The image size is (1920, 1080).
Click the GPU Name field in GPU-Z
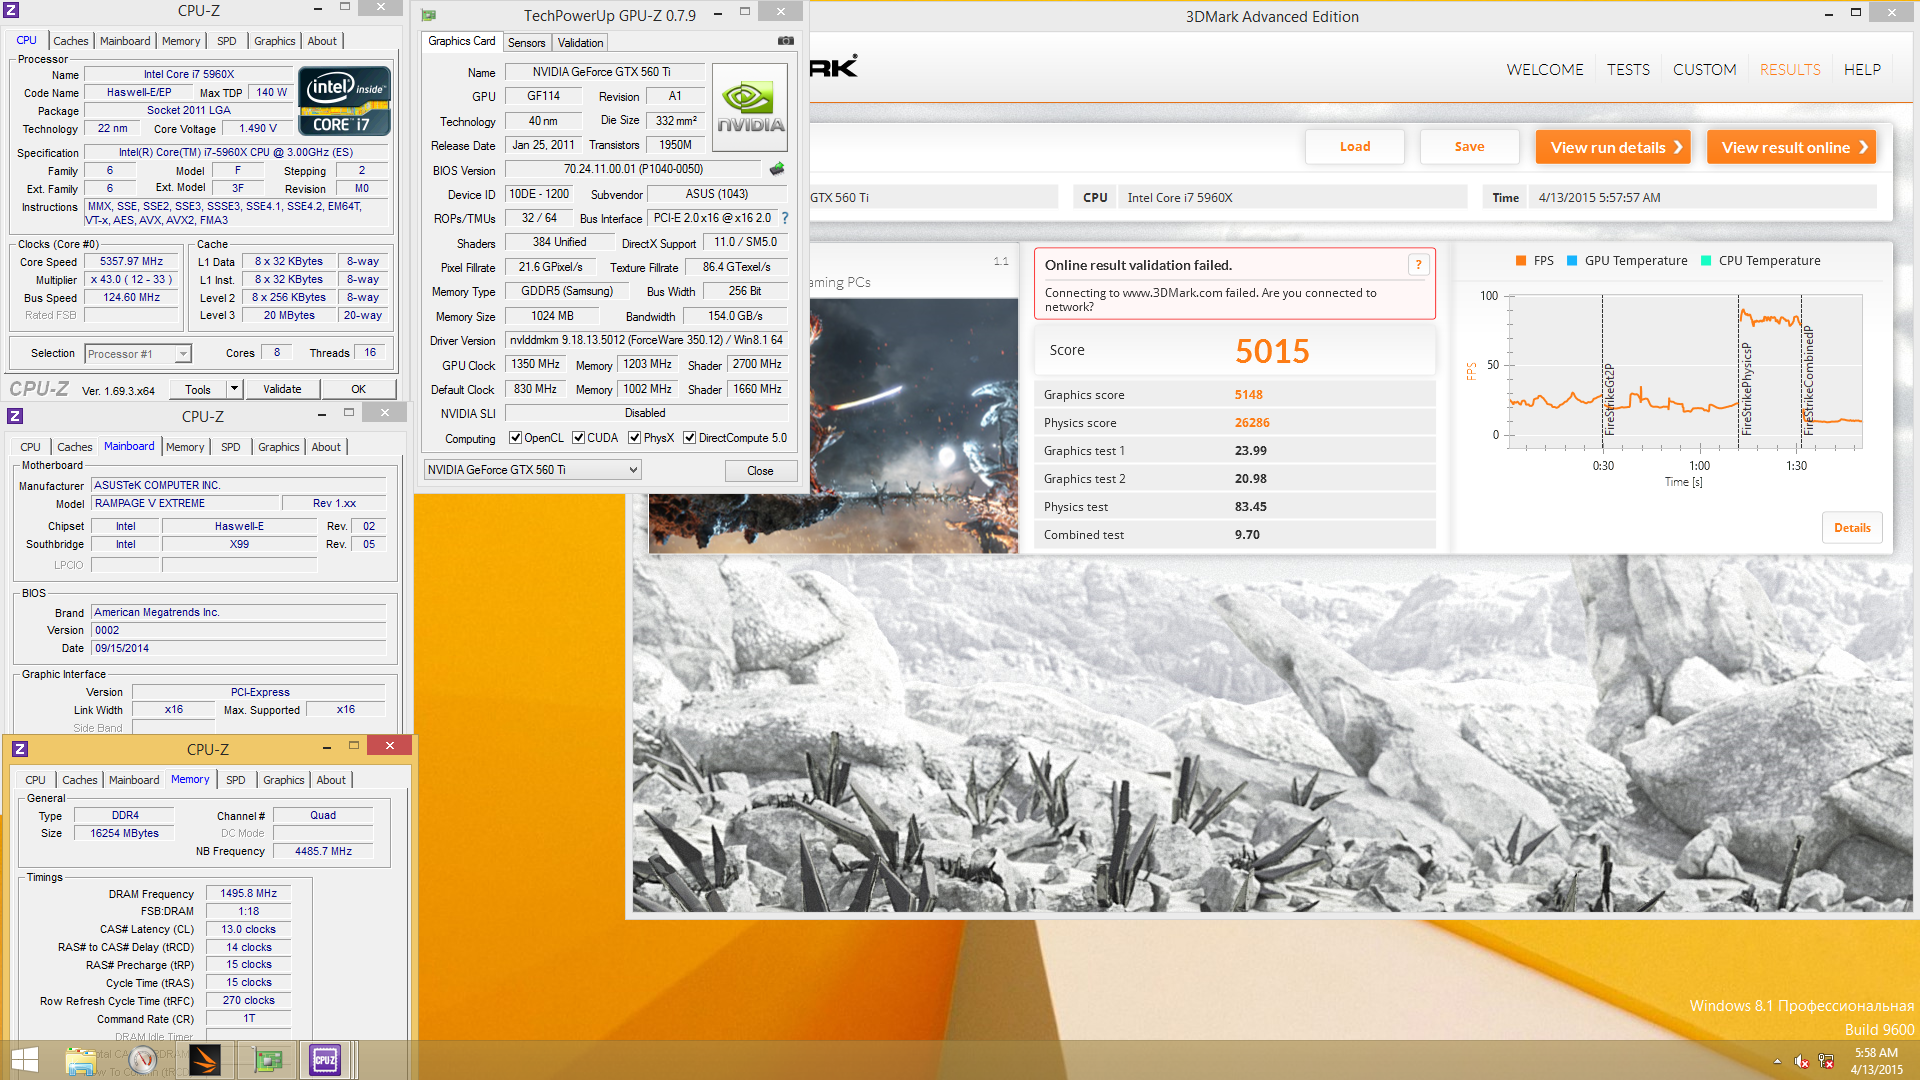[x=604, y=72]
